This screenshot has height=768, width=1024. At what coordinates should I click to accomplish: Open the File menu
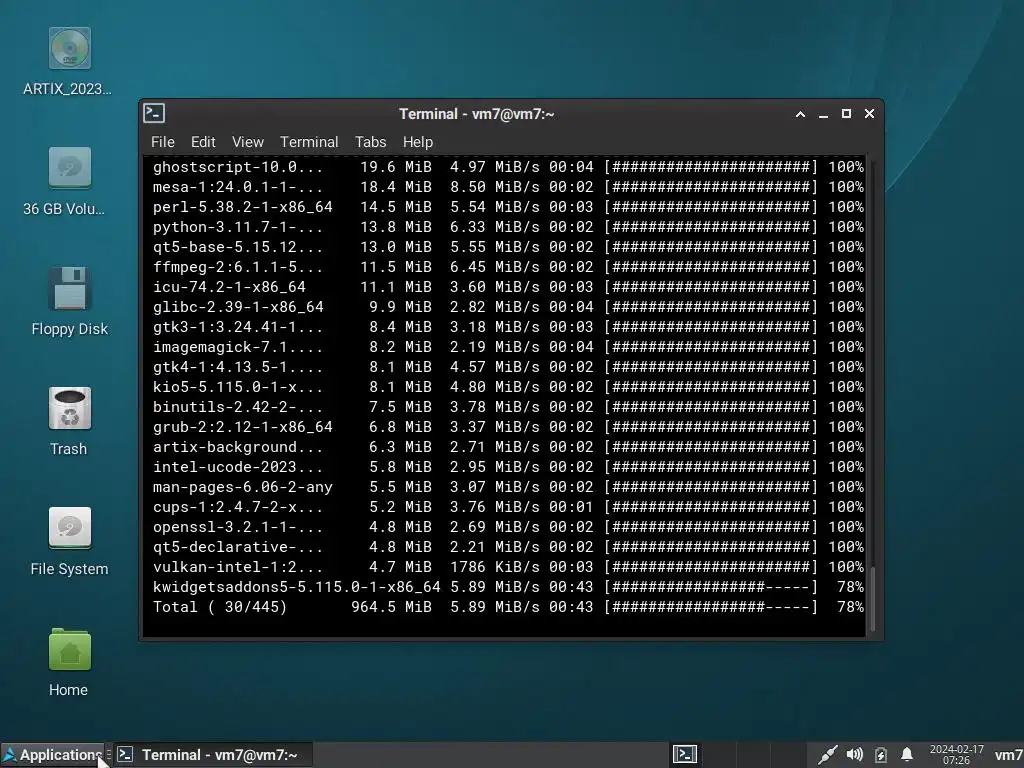point(163,142)
